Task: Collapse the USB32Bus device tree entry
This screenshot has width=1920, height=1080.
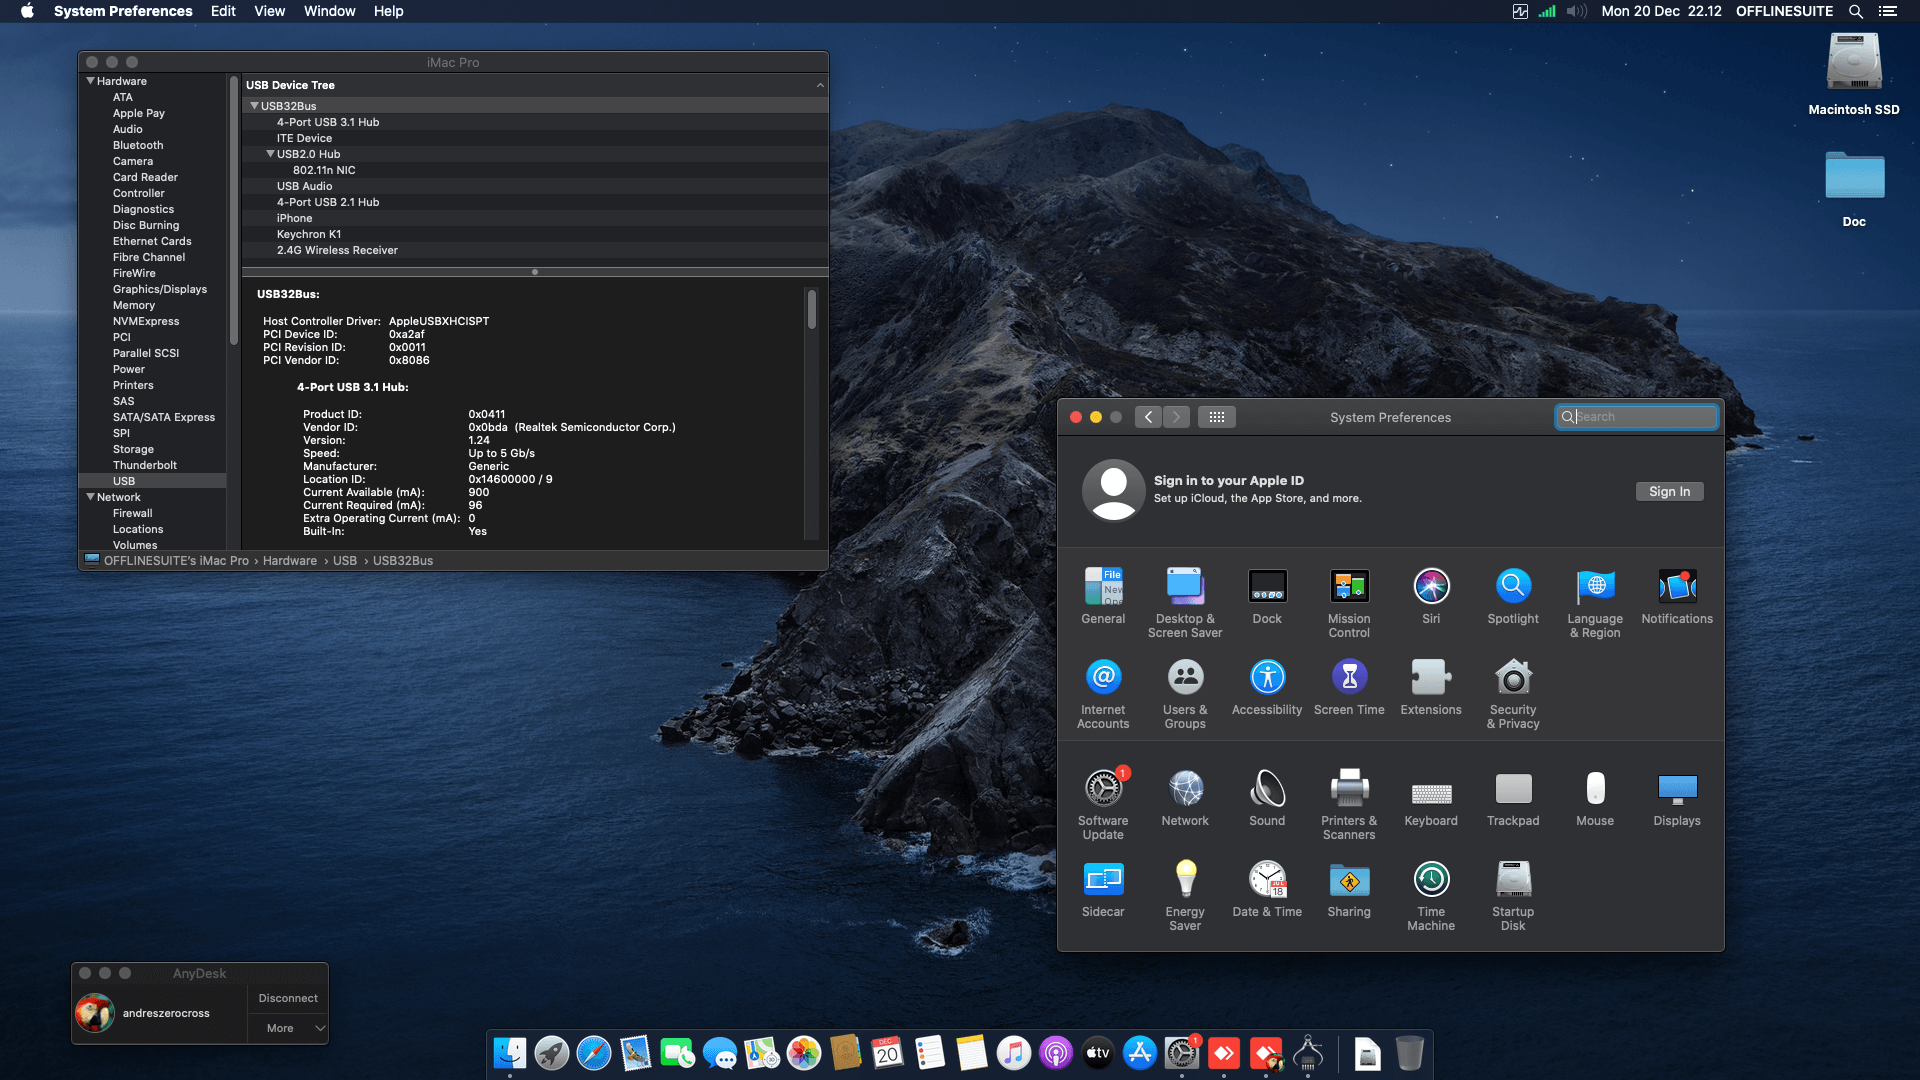Action: 254,105
